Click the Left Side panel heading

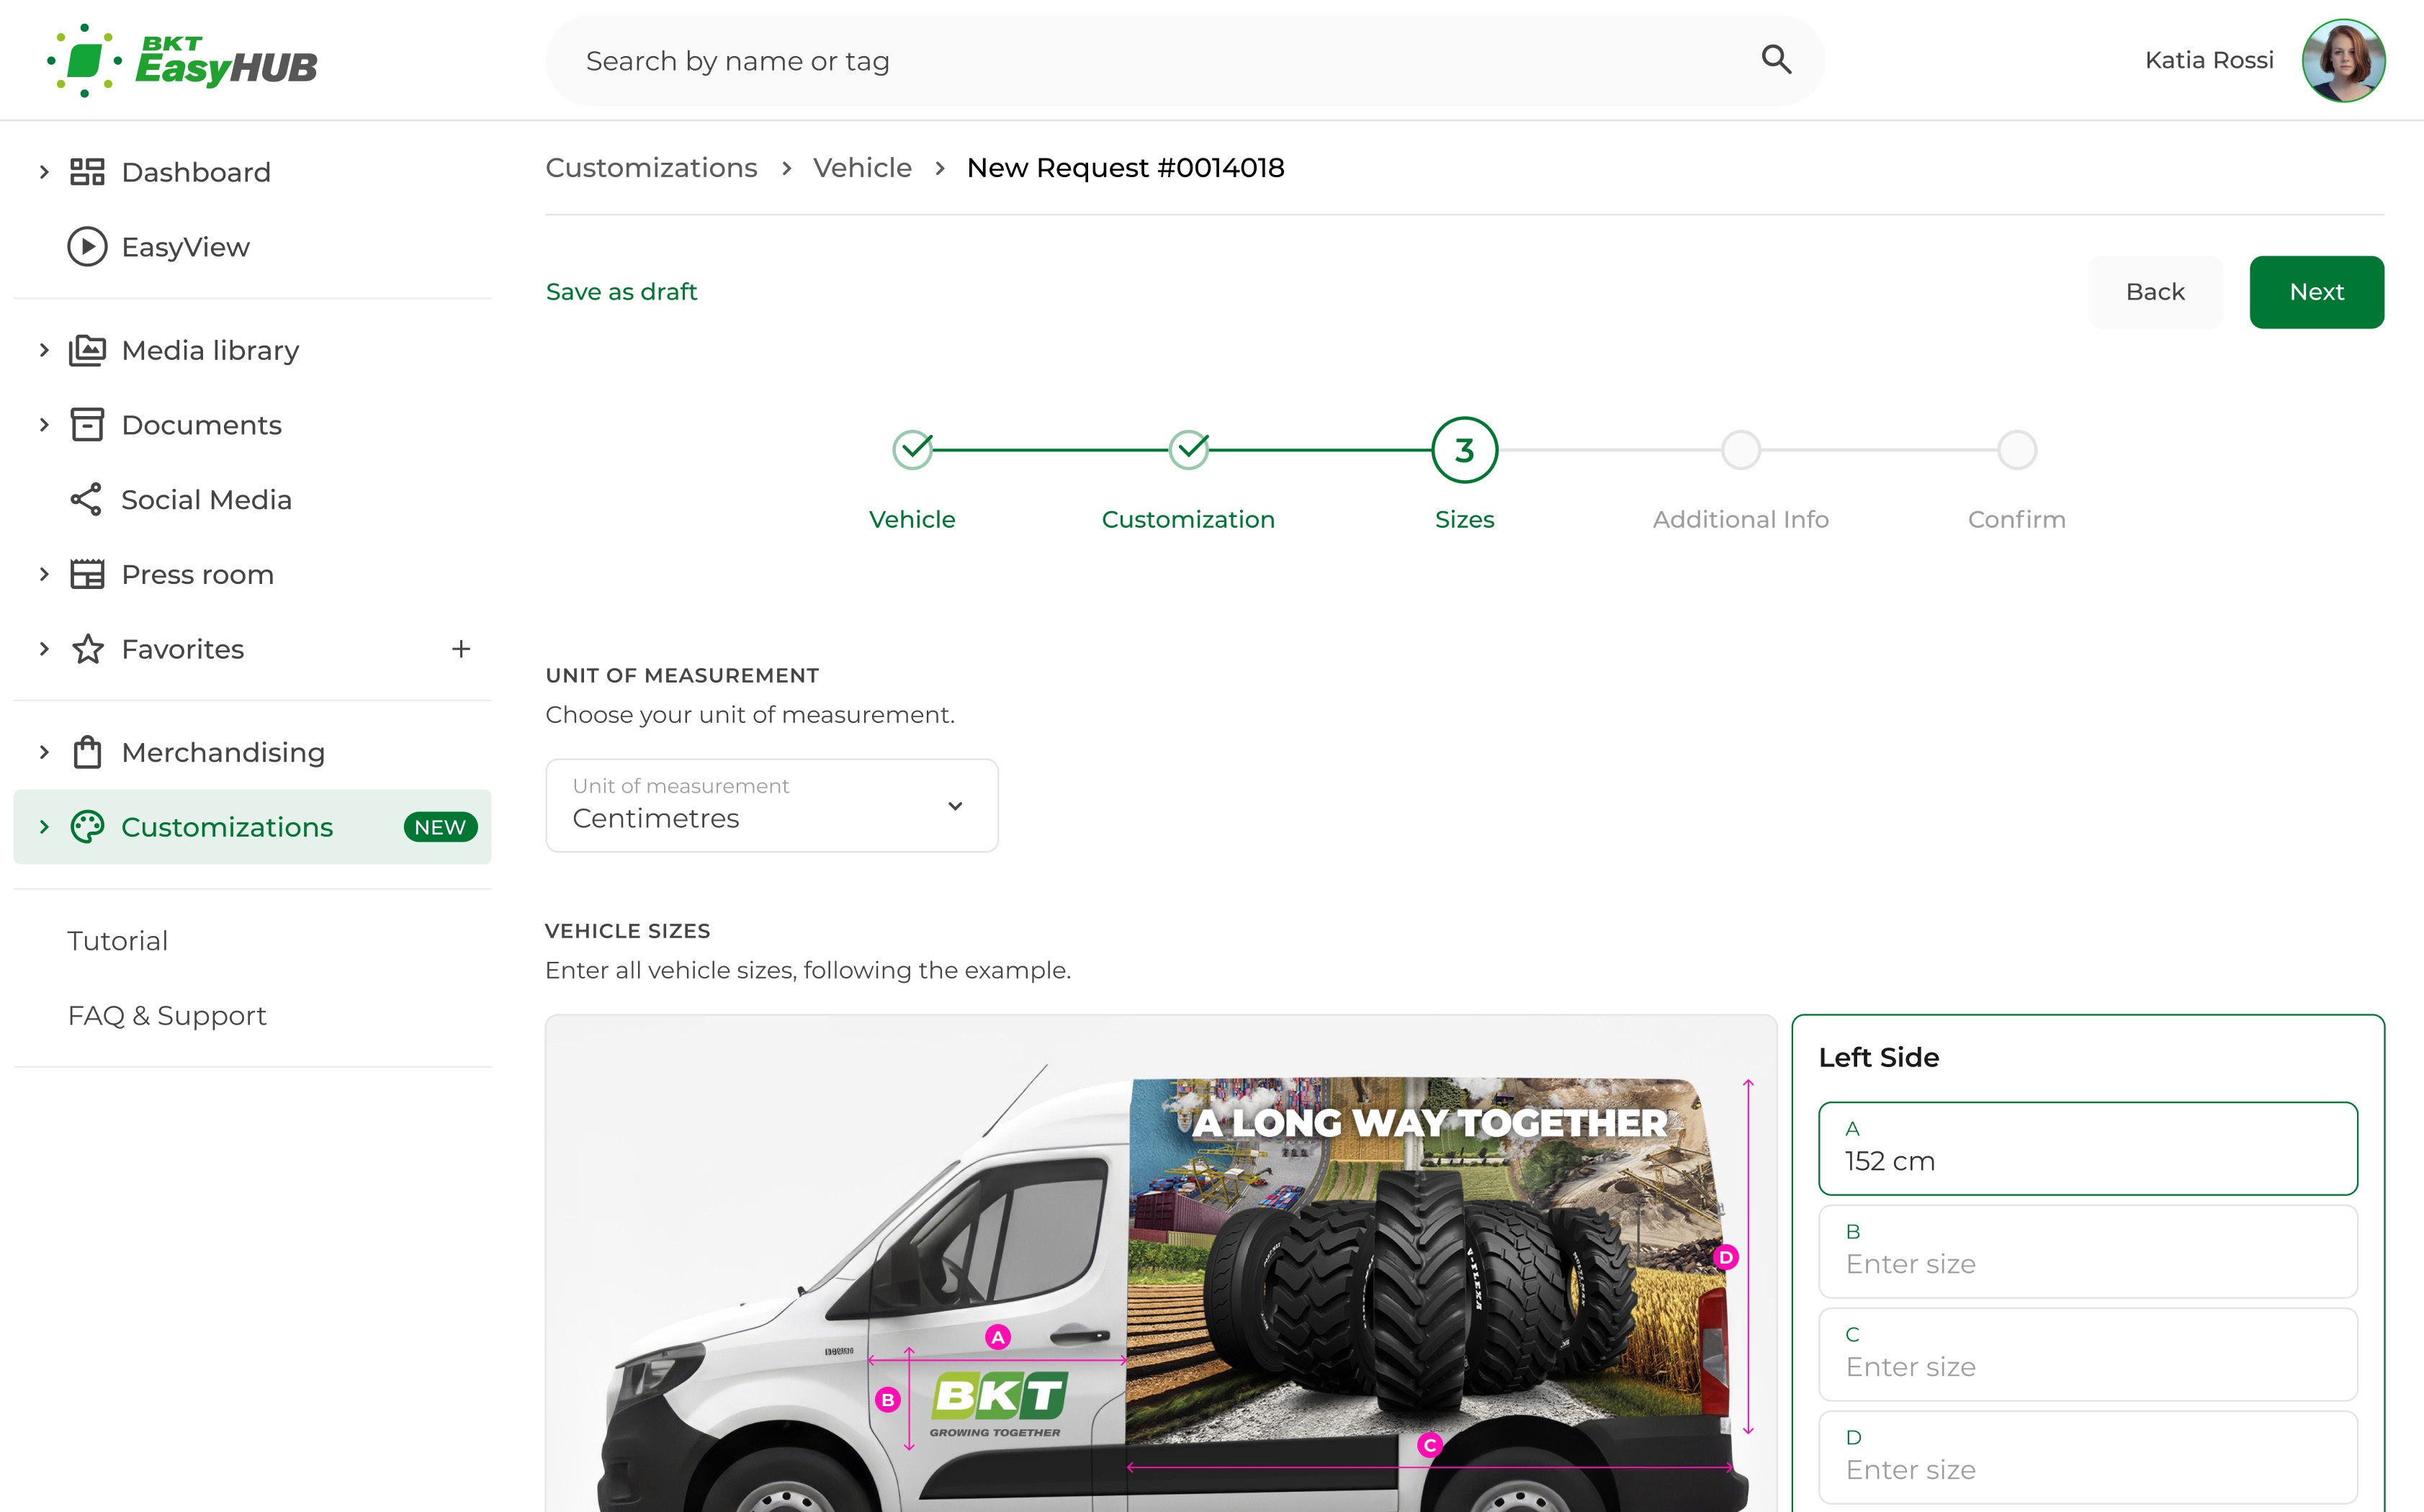pos(1879,1057)
